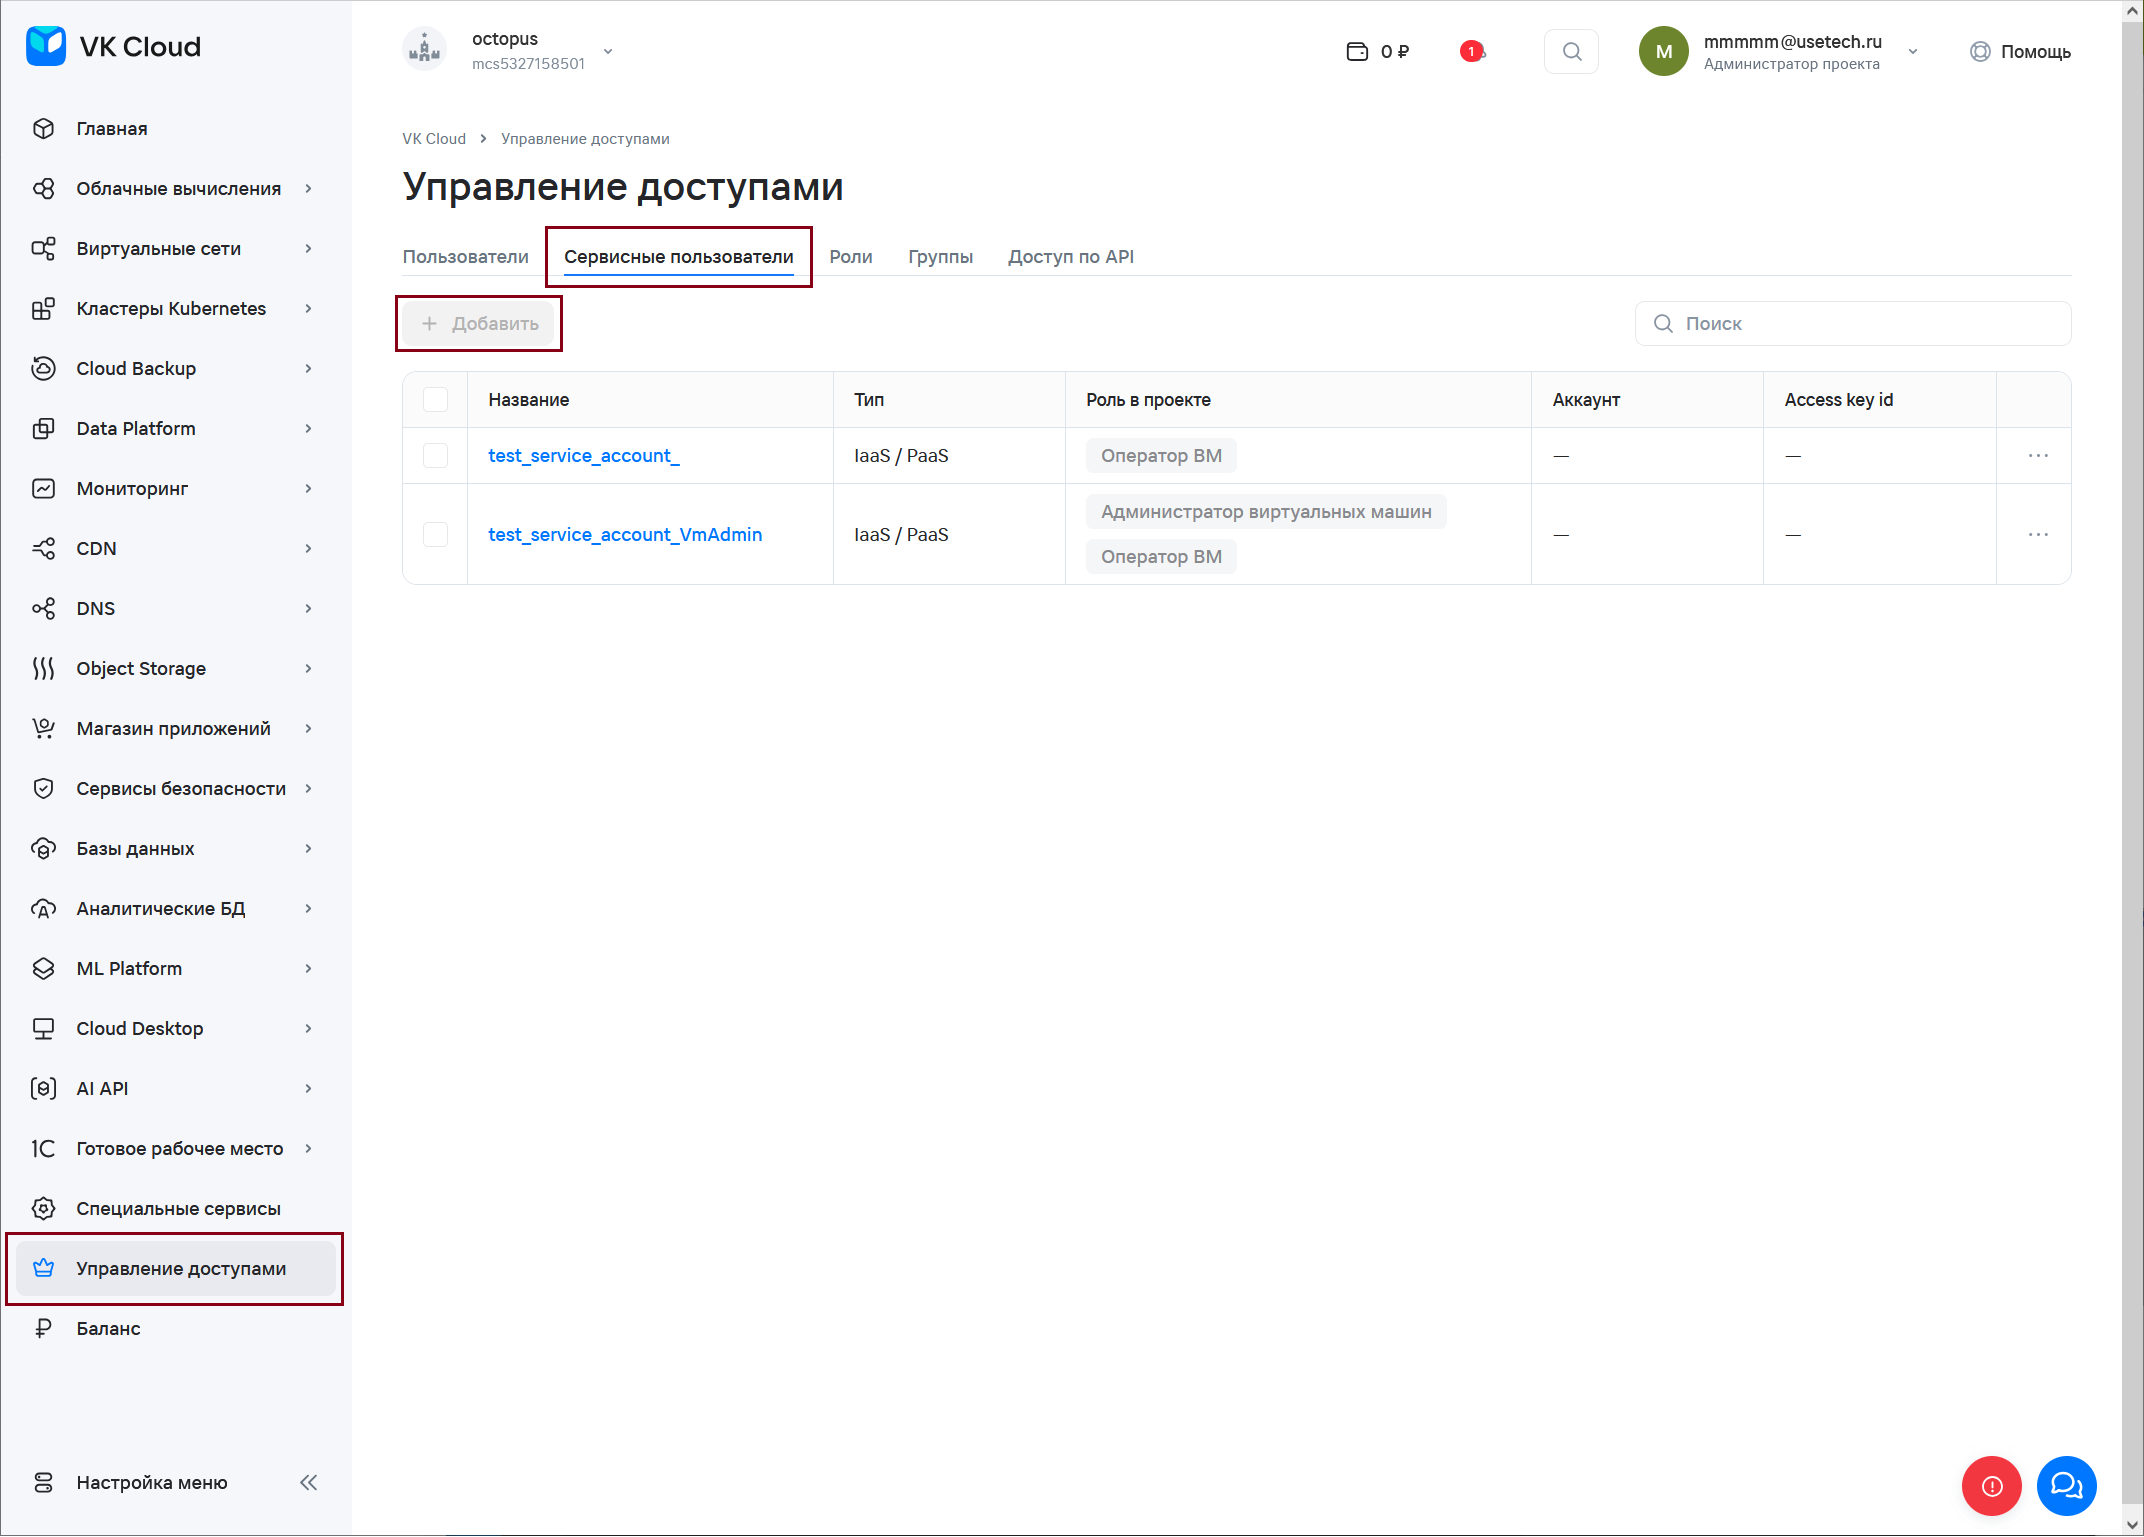Switch to the Пользователи tab

coord(465,257)
